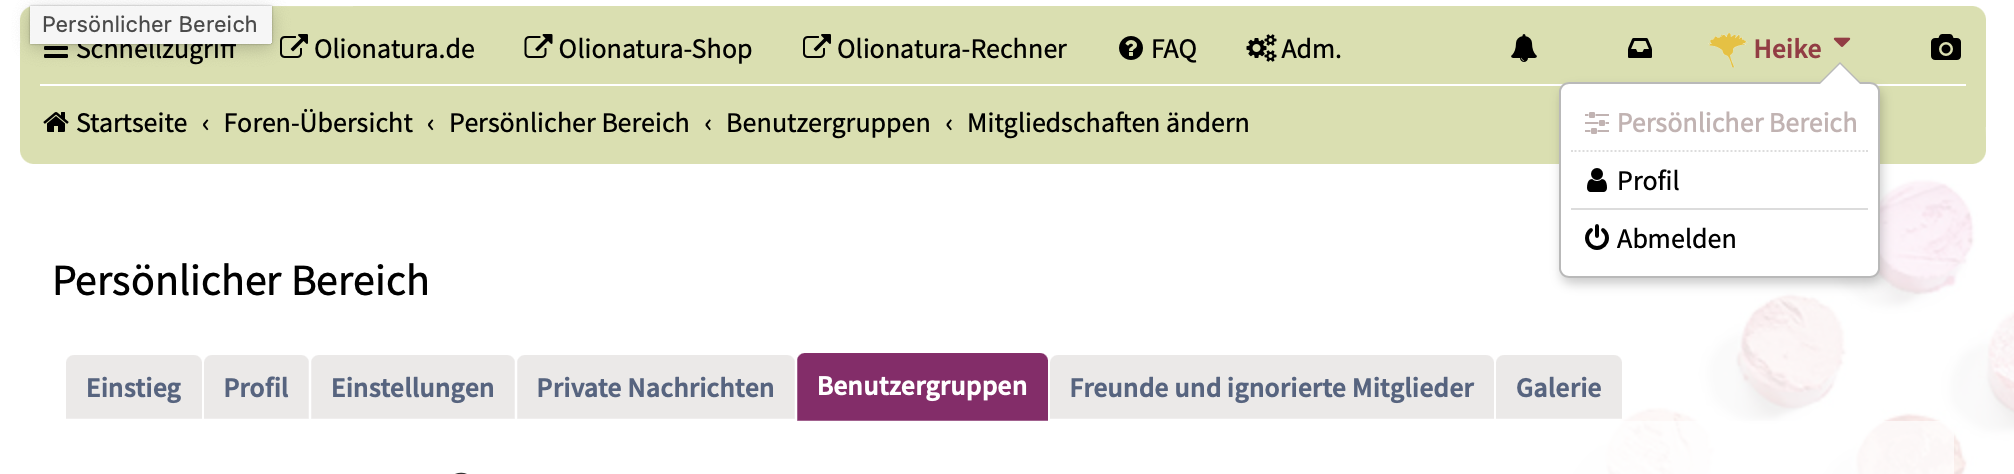Open the Olionatura-Rechner link

click(x=934, y=48)
